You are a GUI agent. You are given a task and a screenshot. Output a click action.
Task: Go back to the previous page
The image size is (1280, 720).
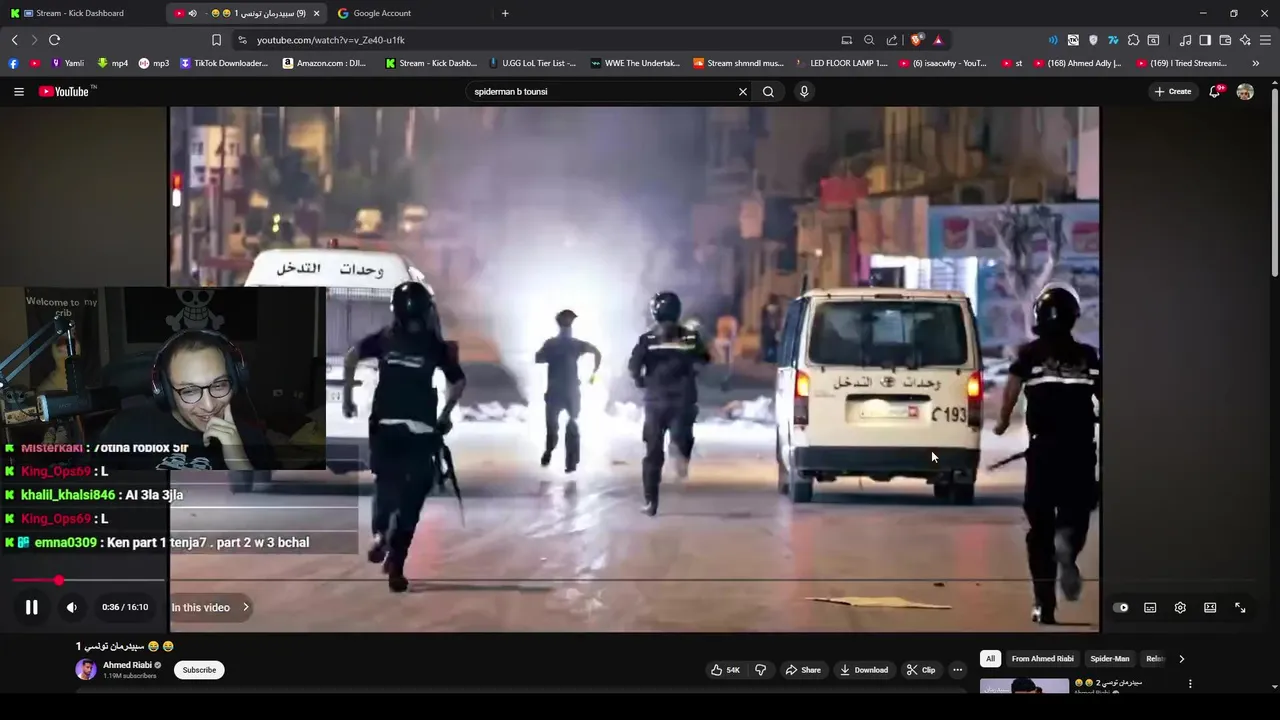(x=14, y=40)
